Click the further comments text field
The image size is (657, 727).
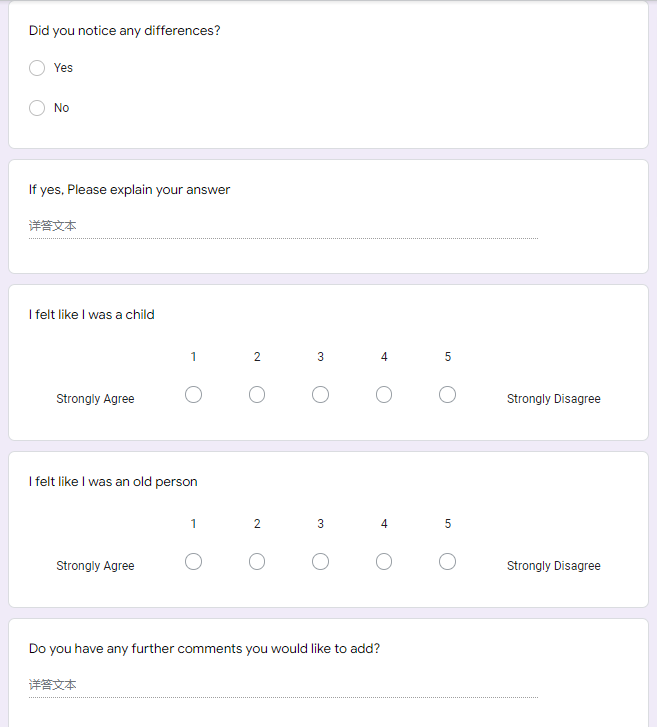[283, 685]
